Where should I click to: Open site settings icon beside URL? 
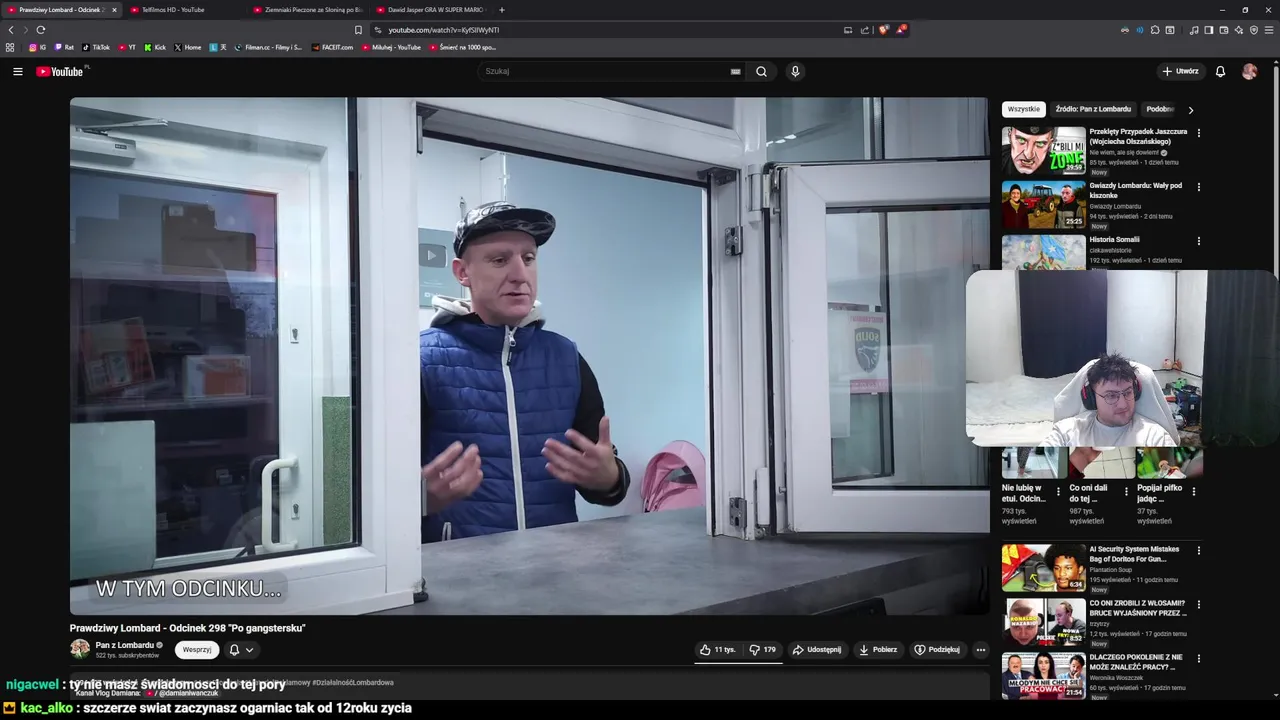tap(378, 30)
